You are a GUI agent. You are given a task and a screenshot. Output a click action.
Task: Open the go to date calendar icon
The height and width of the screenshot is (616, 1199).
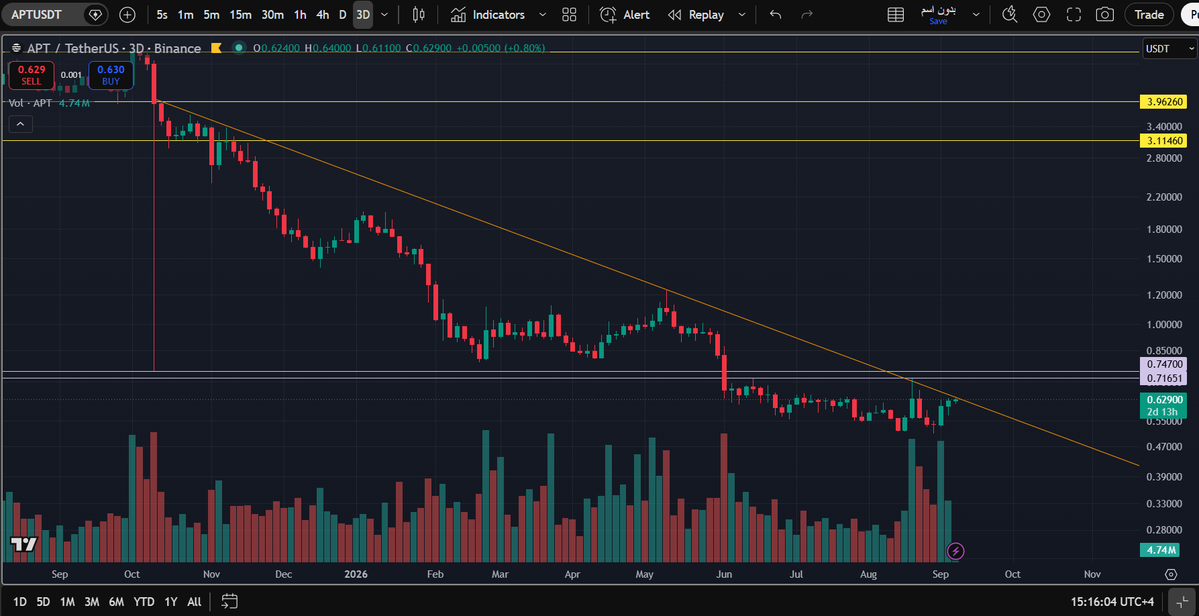coord(229,601)
